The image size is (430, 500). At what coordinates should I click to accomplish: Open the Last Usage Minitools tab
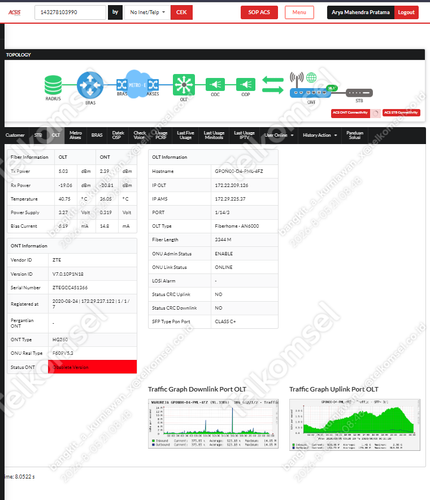214,135
